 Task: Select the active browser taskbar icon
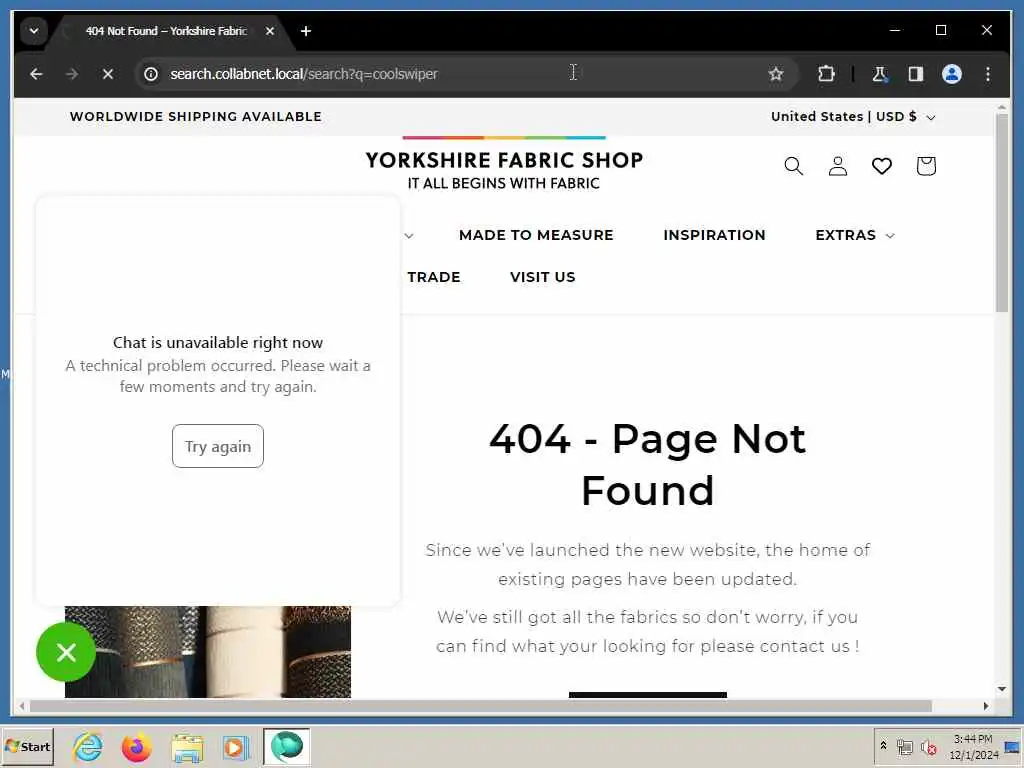coord(287,746)
